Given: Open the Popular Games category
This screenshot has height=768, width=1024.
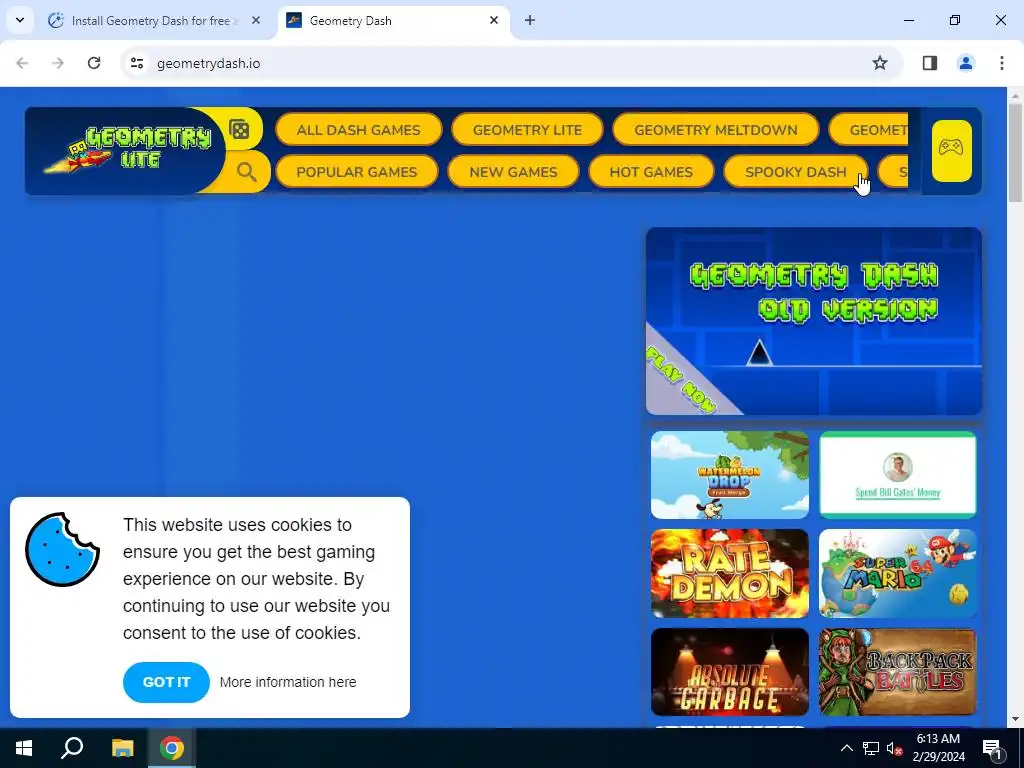Looking at the screenshot, I should click(x=357, y=172).
